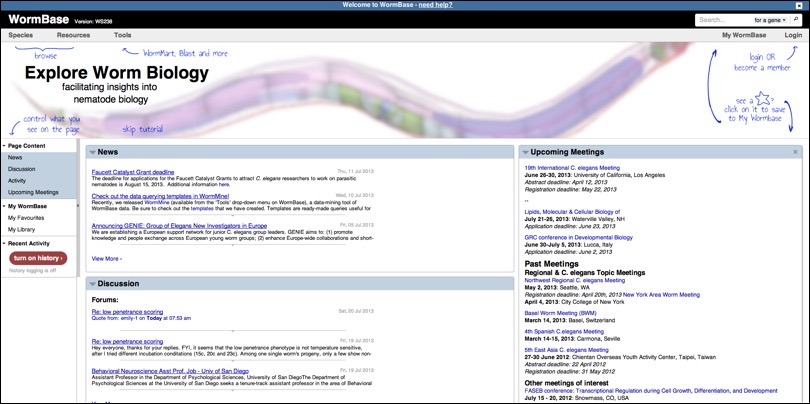Open the Species menu
The image size is (810, 404).
coord(21,35)
